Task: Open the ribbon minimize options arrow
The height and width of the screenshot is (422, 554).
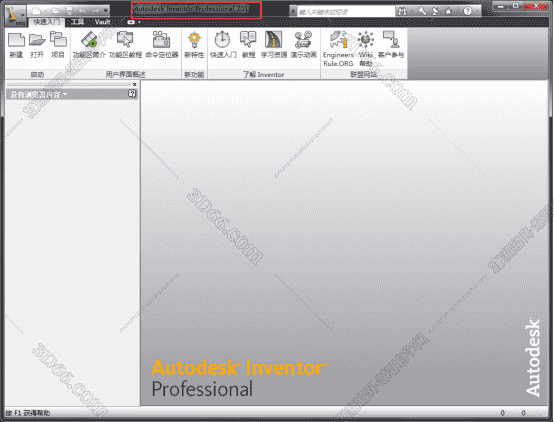Action: click(x=140, y=22)
